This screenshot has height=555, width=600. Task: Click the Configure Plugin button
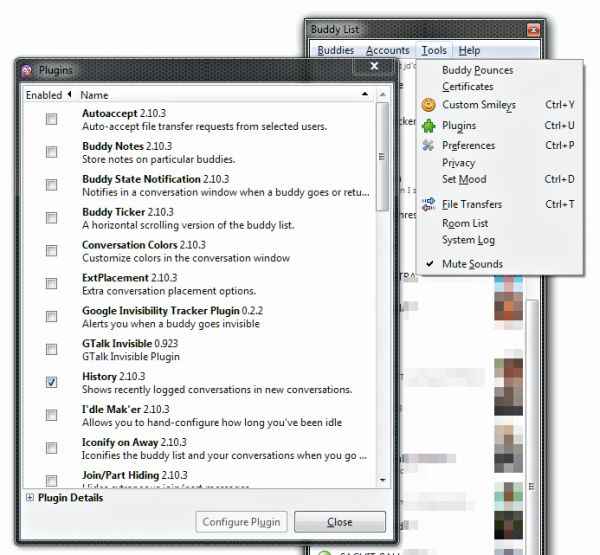241,522
